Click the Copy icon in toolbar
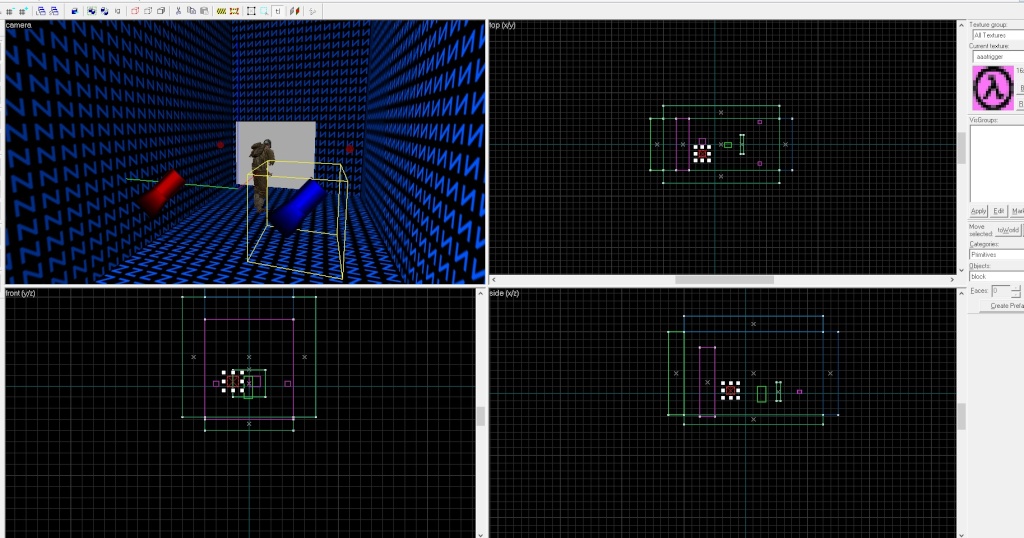The image size is (1024, 538). tap(191, 11)
